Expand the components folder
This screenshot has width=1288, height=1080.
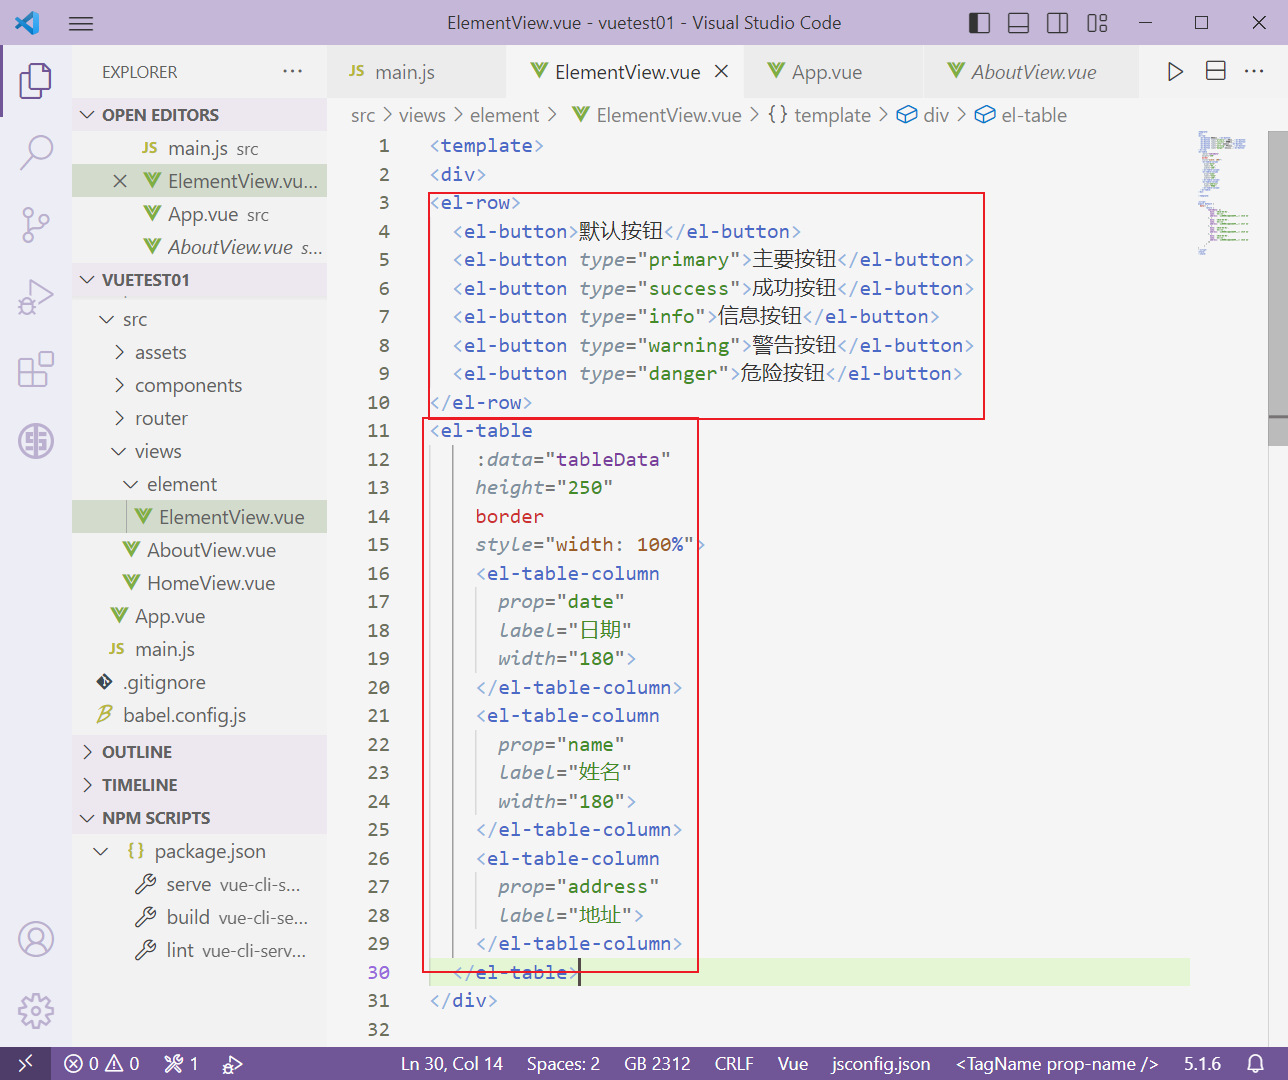(190, 385)
